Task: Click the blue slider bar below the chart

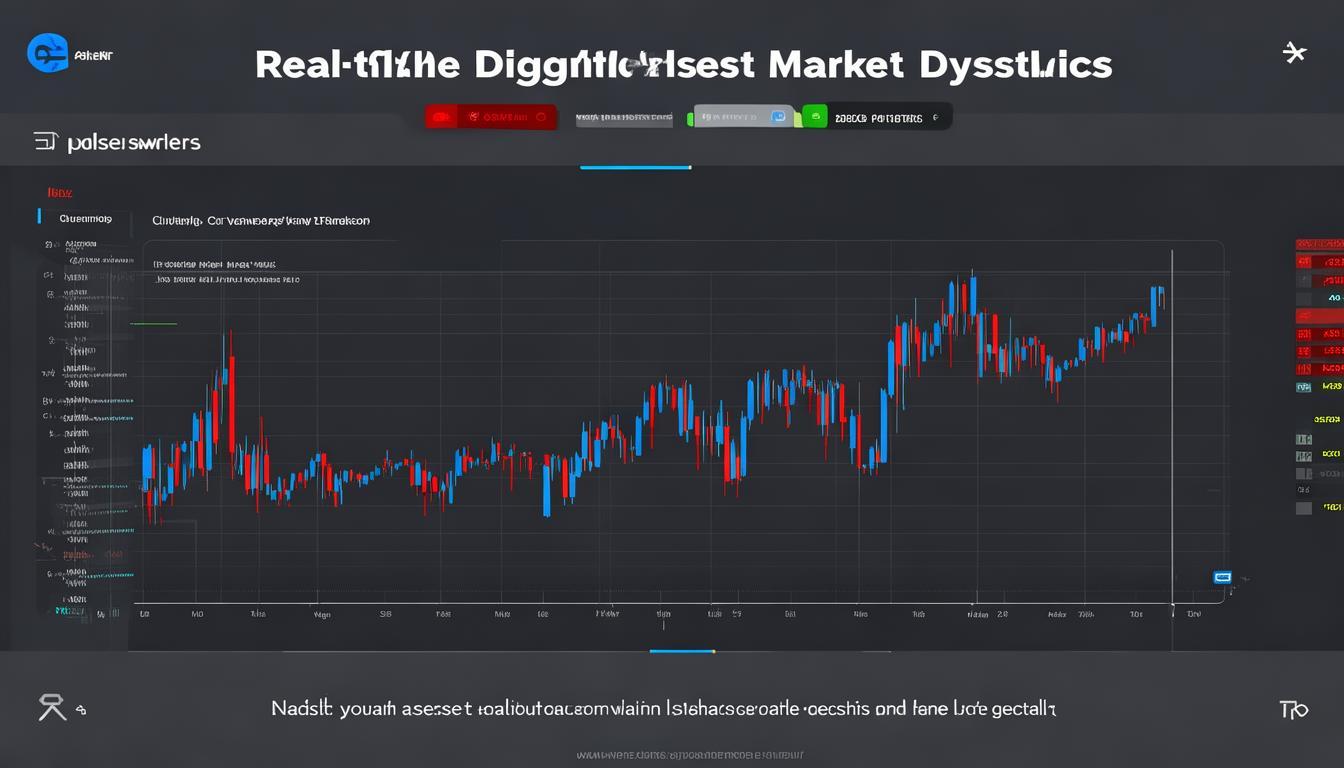Action: coord(681,651)
